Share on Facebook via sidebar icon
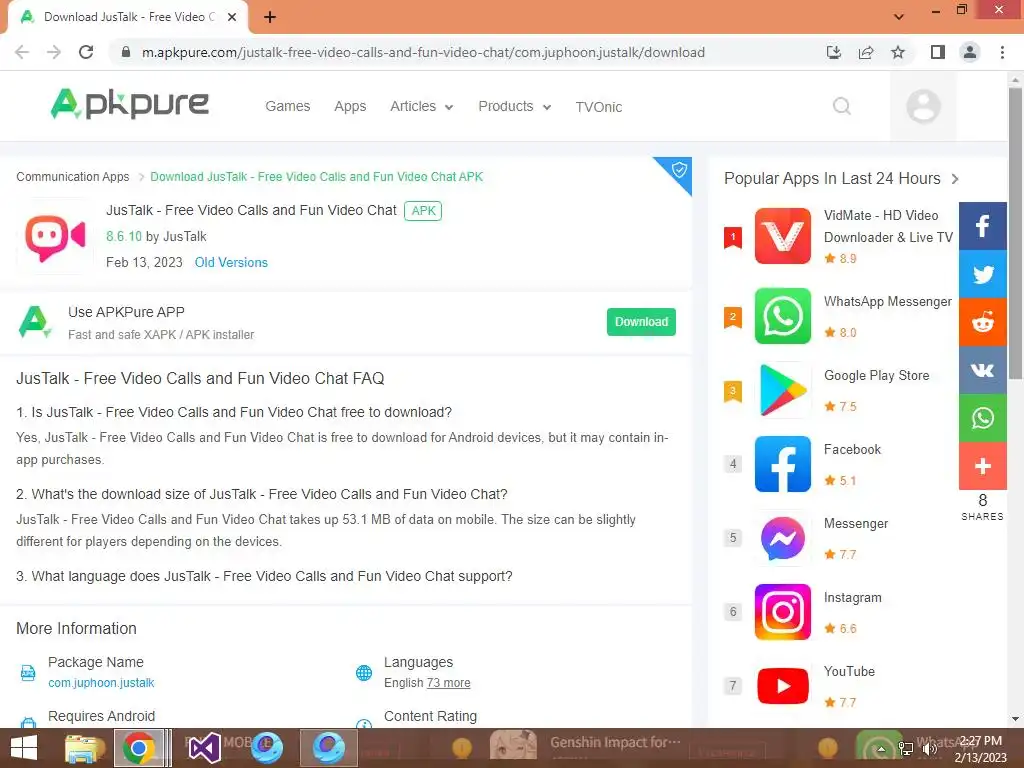Screen dimensions: 1024x768 (x=982, y=226)
